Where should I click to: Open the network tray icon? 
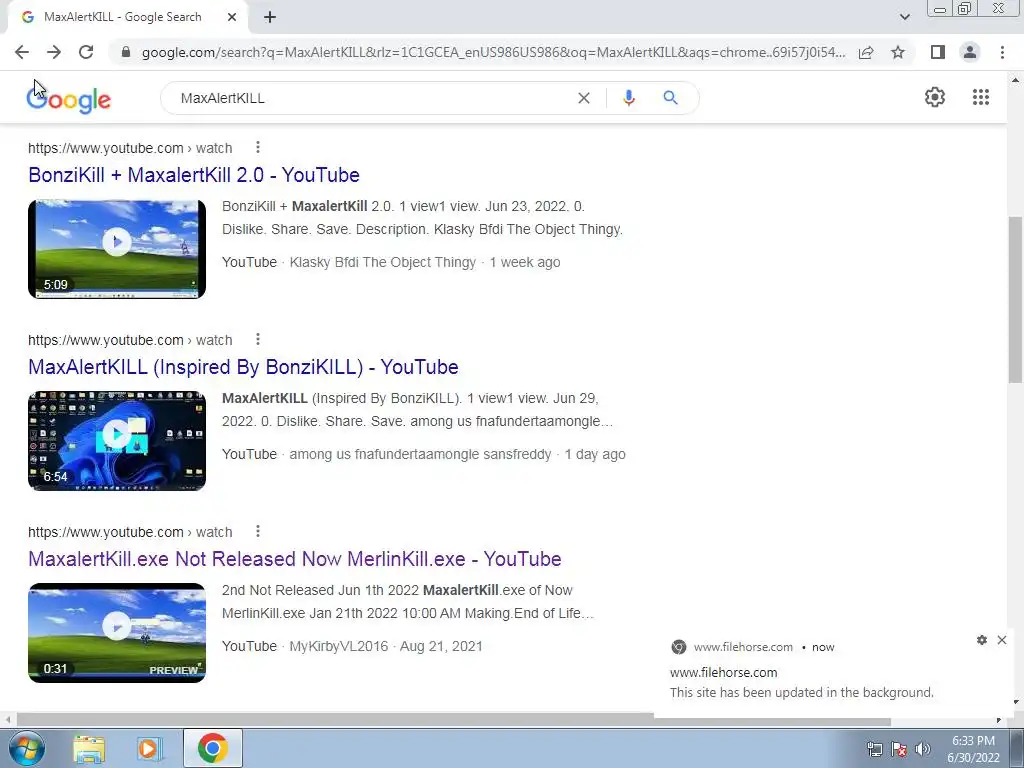(874, 749)
